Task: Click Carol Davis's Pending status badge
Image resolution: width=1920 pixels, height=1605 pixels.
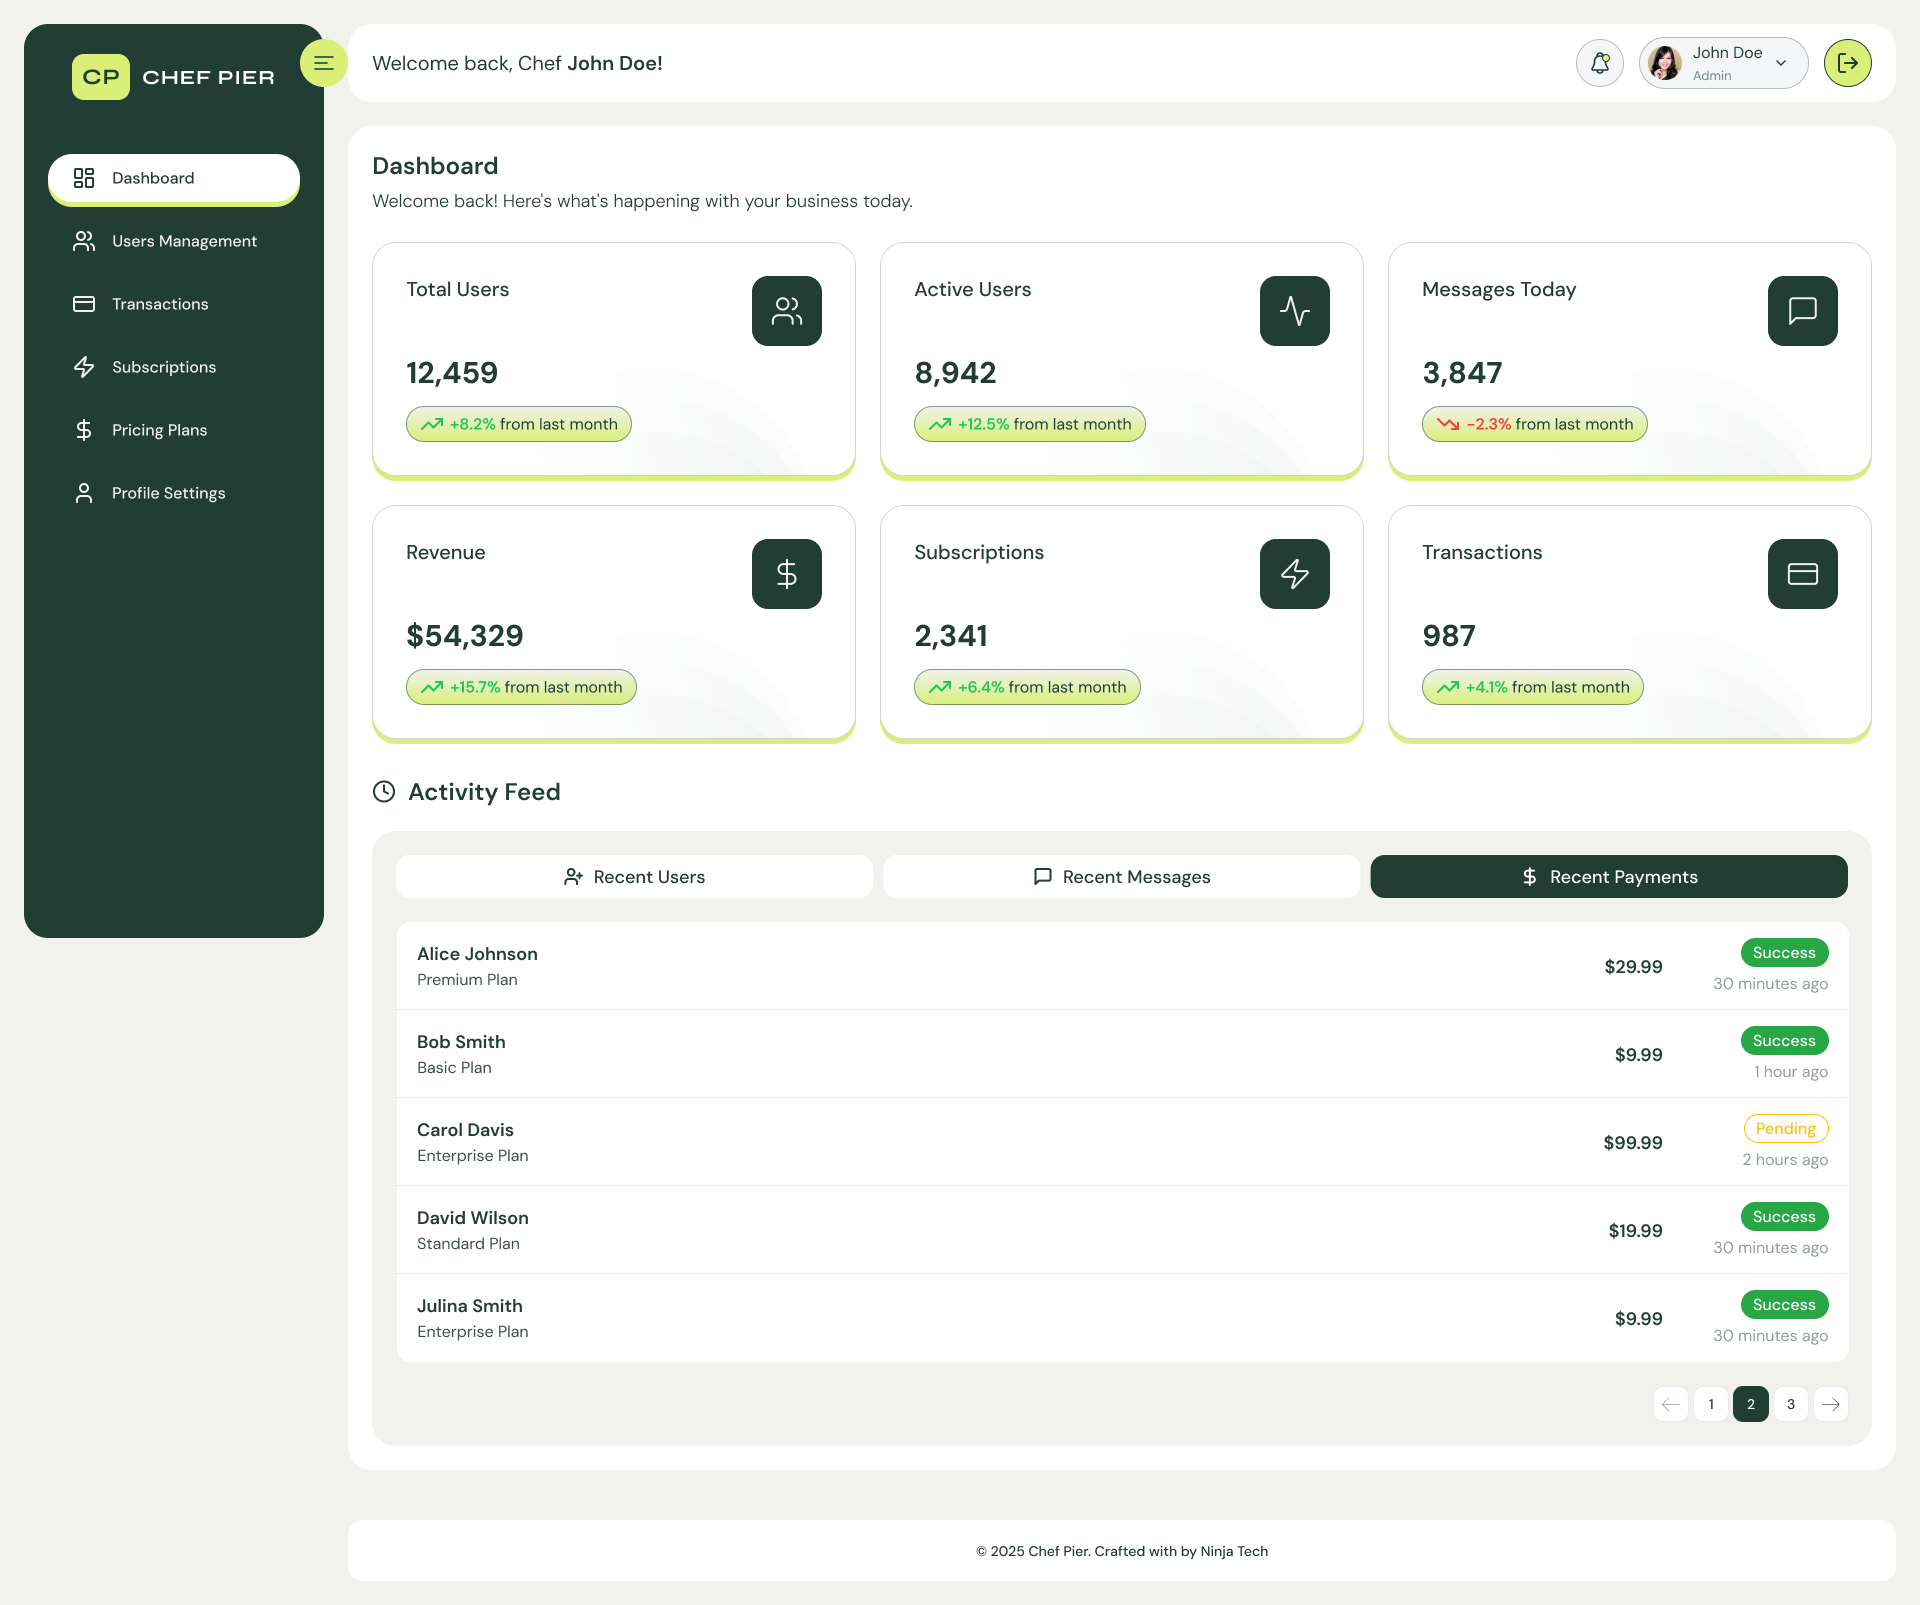Action: tap(1785, 1128)
